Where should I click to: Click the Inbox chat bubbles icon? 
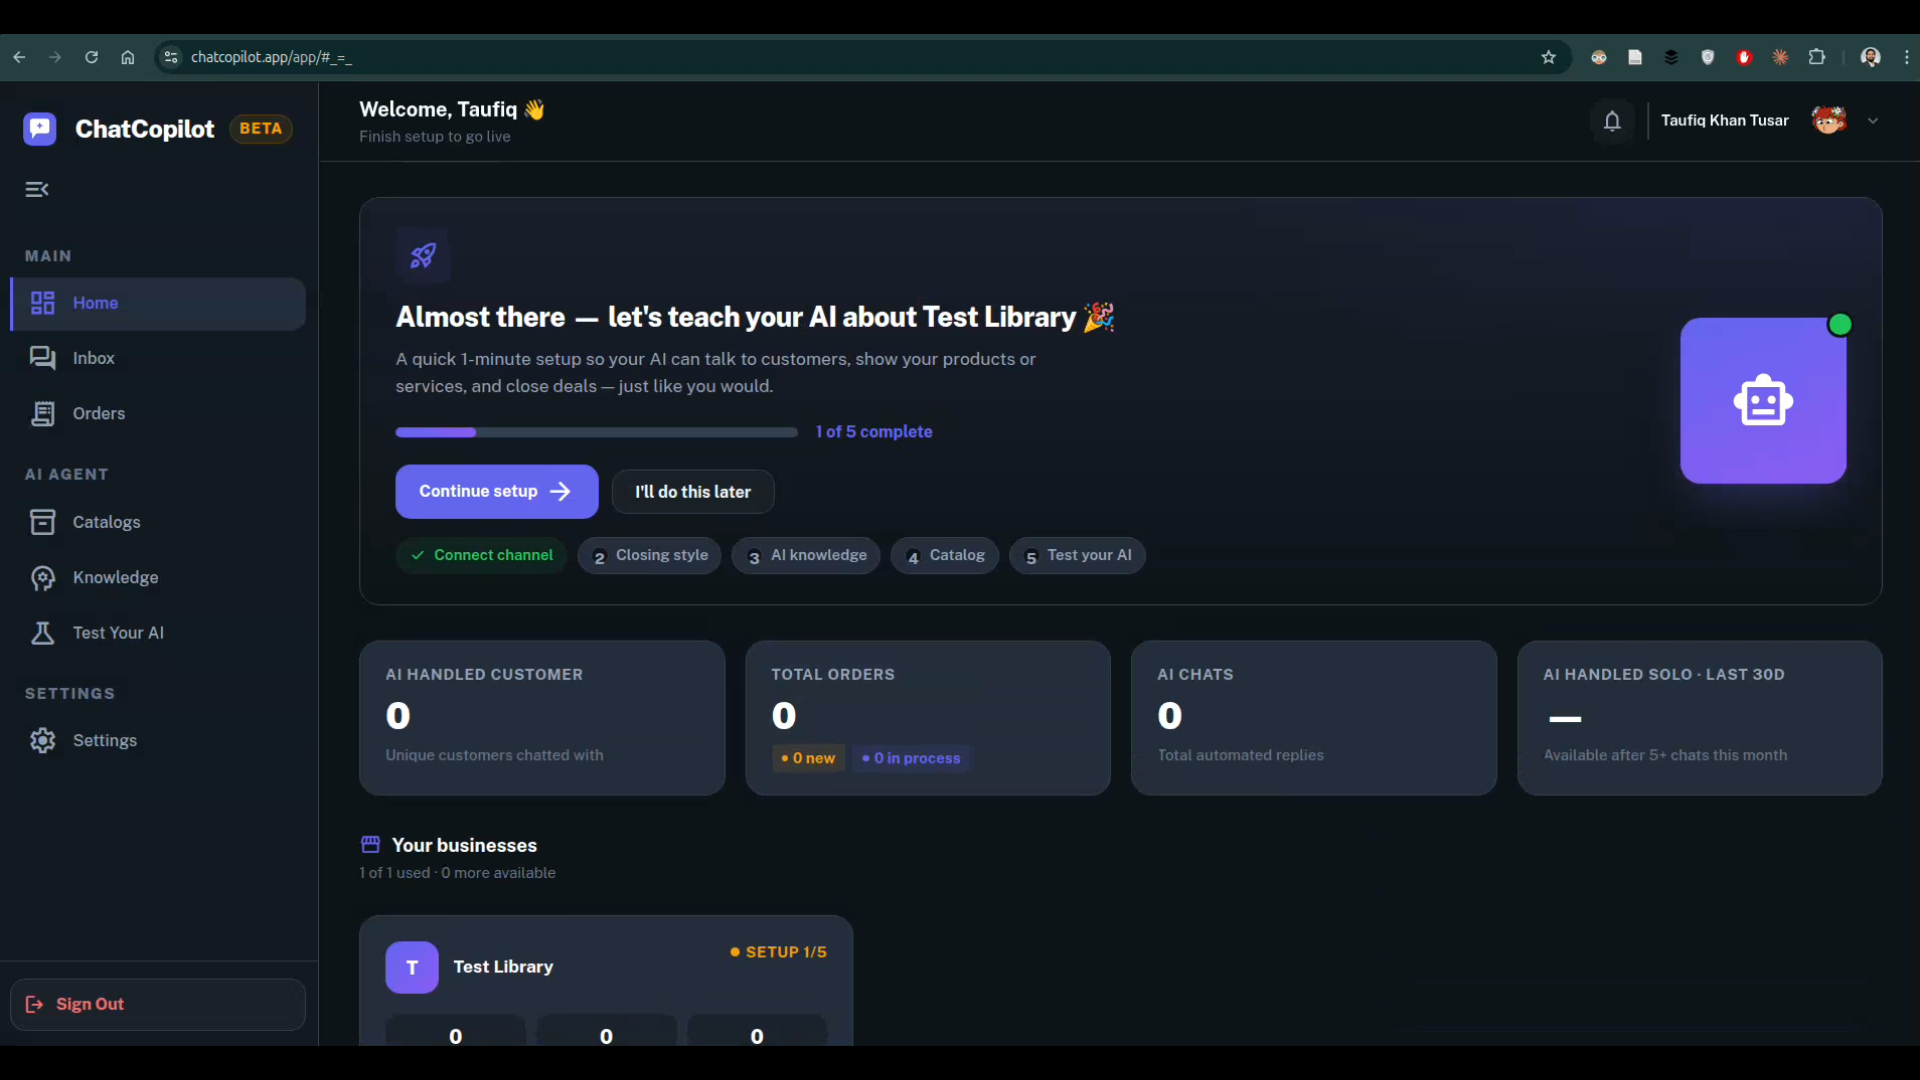click(42, 358)
